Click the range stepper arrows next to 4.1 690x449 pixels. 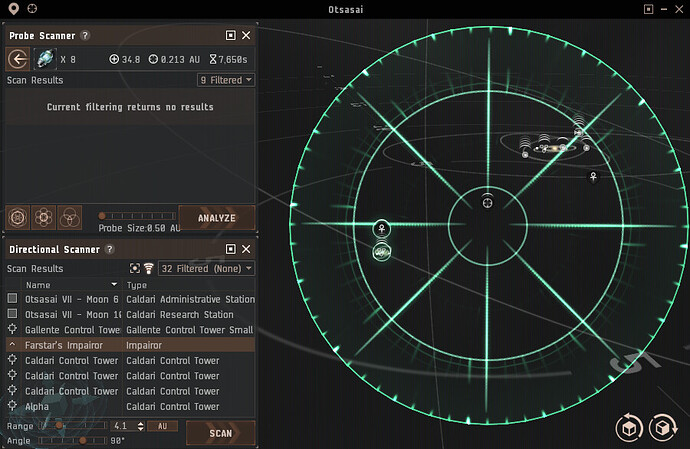[x=140, y=426]
